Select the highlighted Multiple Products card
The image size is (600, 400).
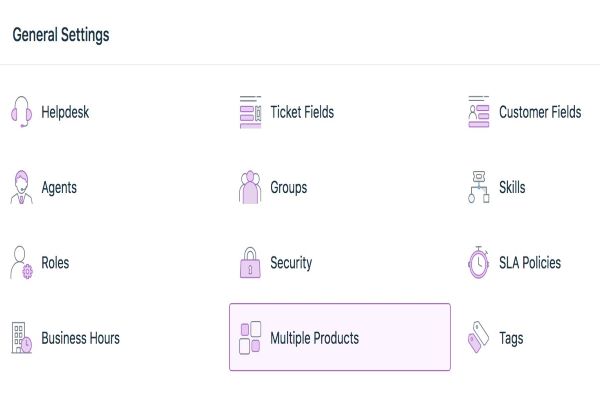[340, 338]
